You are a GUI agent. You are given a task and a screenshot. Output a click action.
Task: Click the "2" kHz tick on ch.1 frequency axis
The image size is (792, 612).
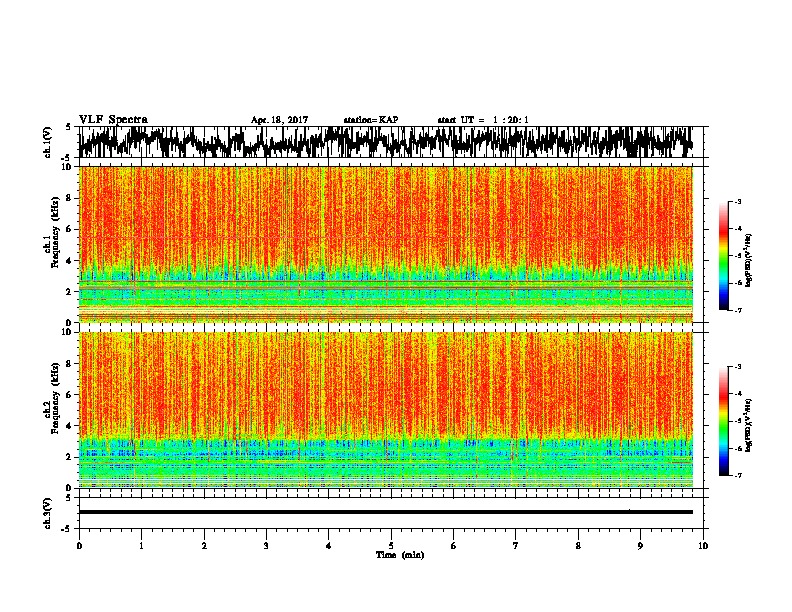(x=69, y=292)
